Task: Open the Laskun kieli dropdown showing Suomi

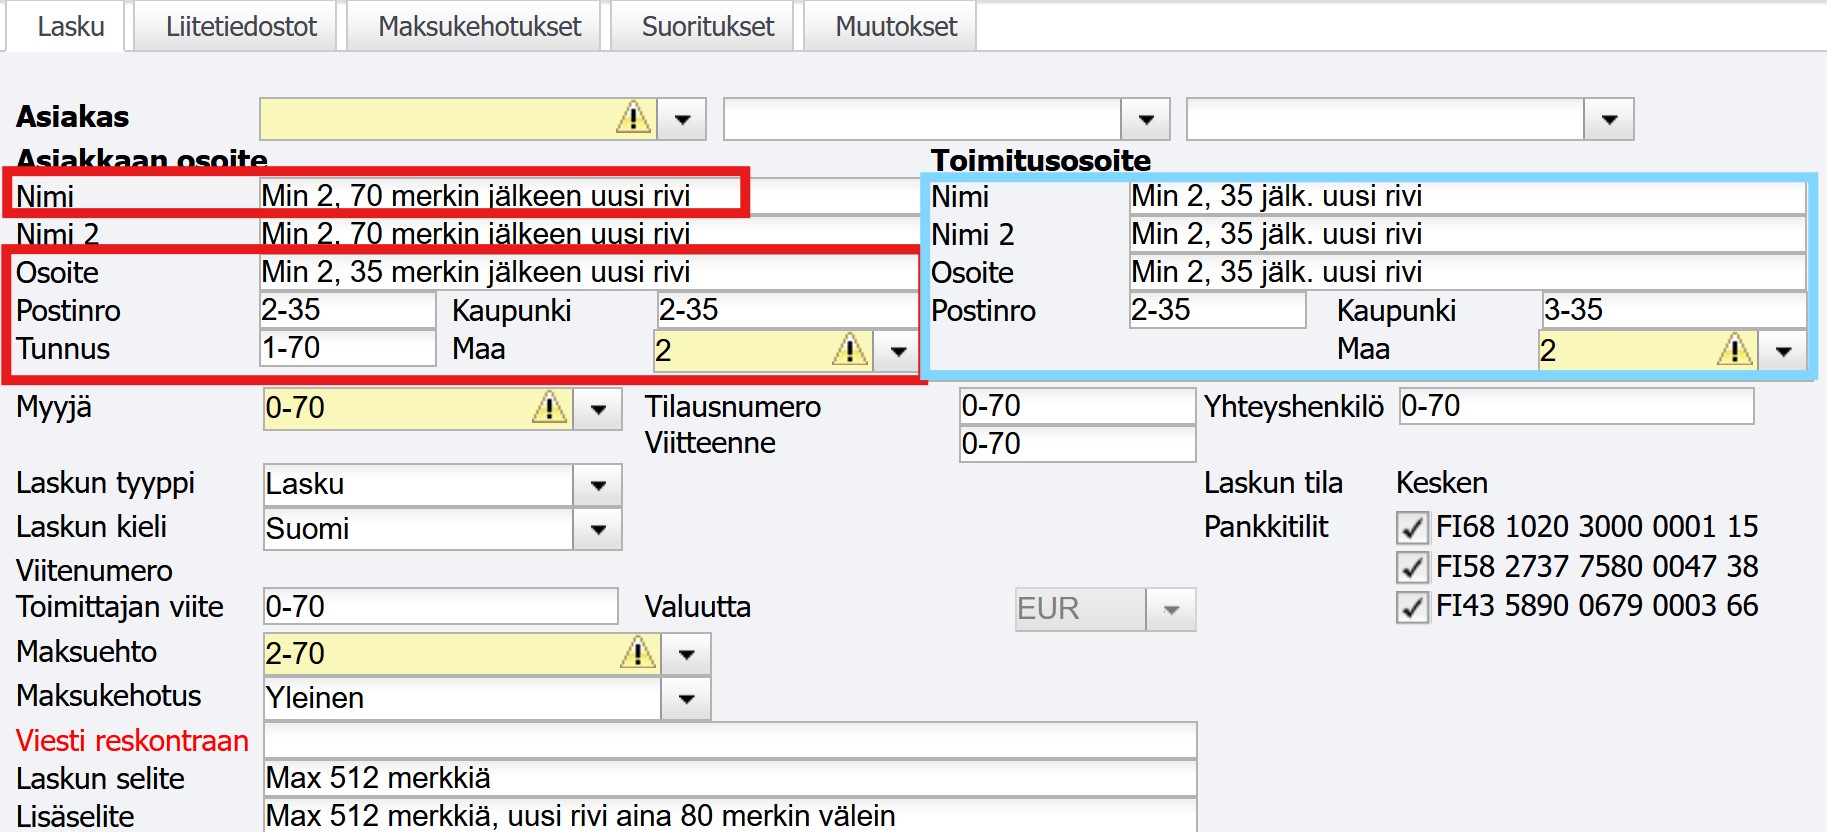Action: (x=598, y=529)
